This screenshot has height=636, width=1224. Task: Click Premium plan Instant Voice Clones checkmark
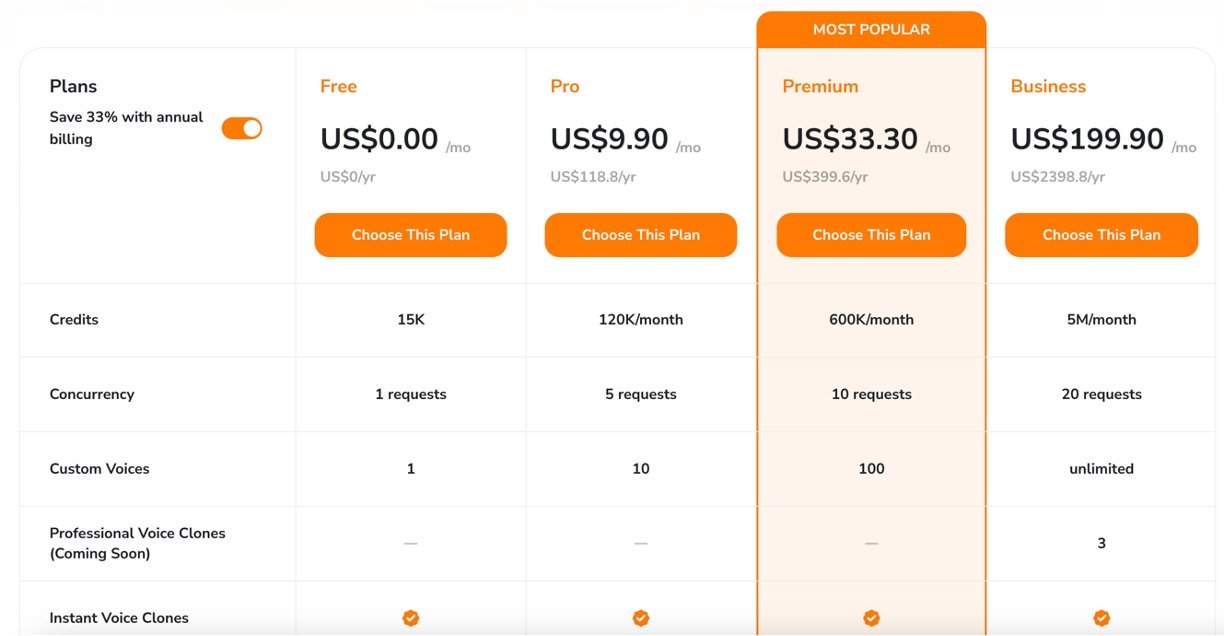point(871,618)
